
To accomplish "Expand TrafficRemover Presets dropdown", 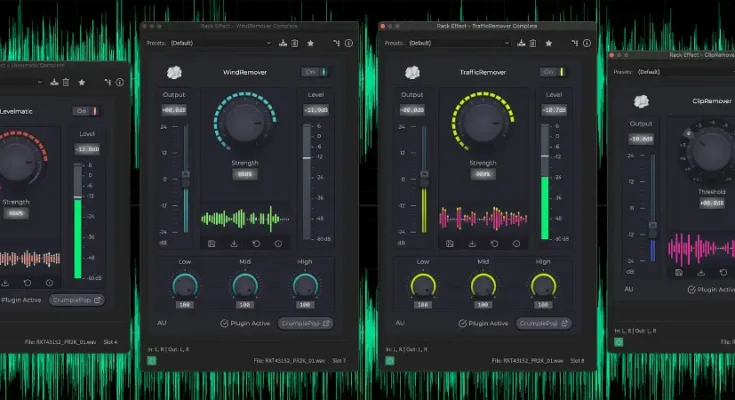I will pyautogui.click(x=458, y=43).
